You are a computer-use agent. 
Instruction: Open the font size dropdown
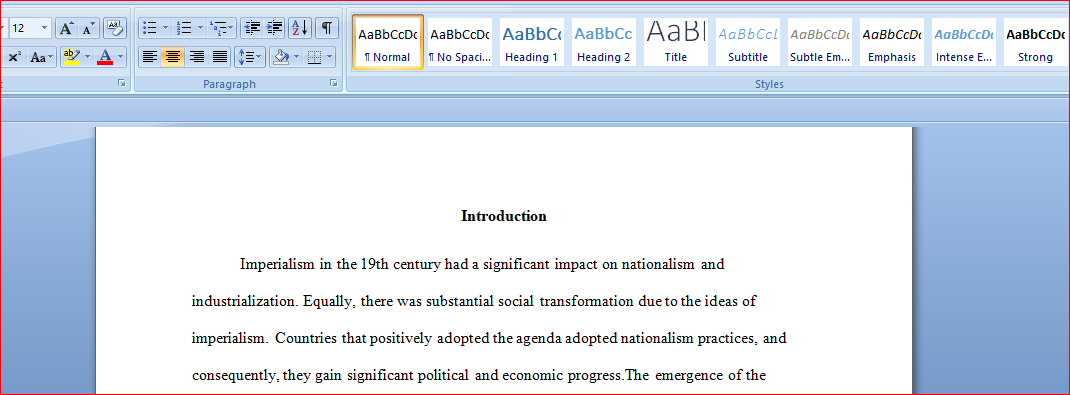click(x=45, y=28)
